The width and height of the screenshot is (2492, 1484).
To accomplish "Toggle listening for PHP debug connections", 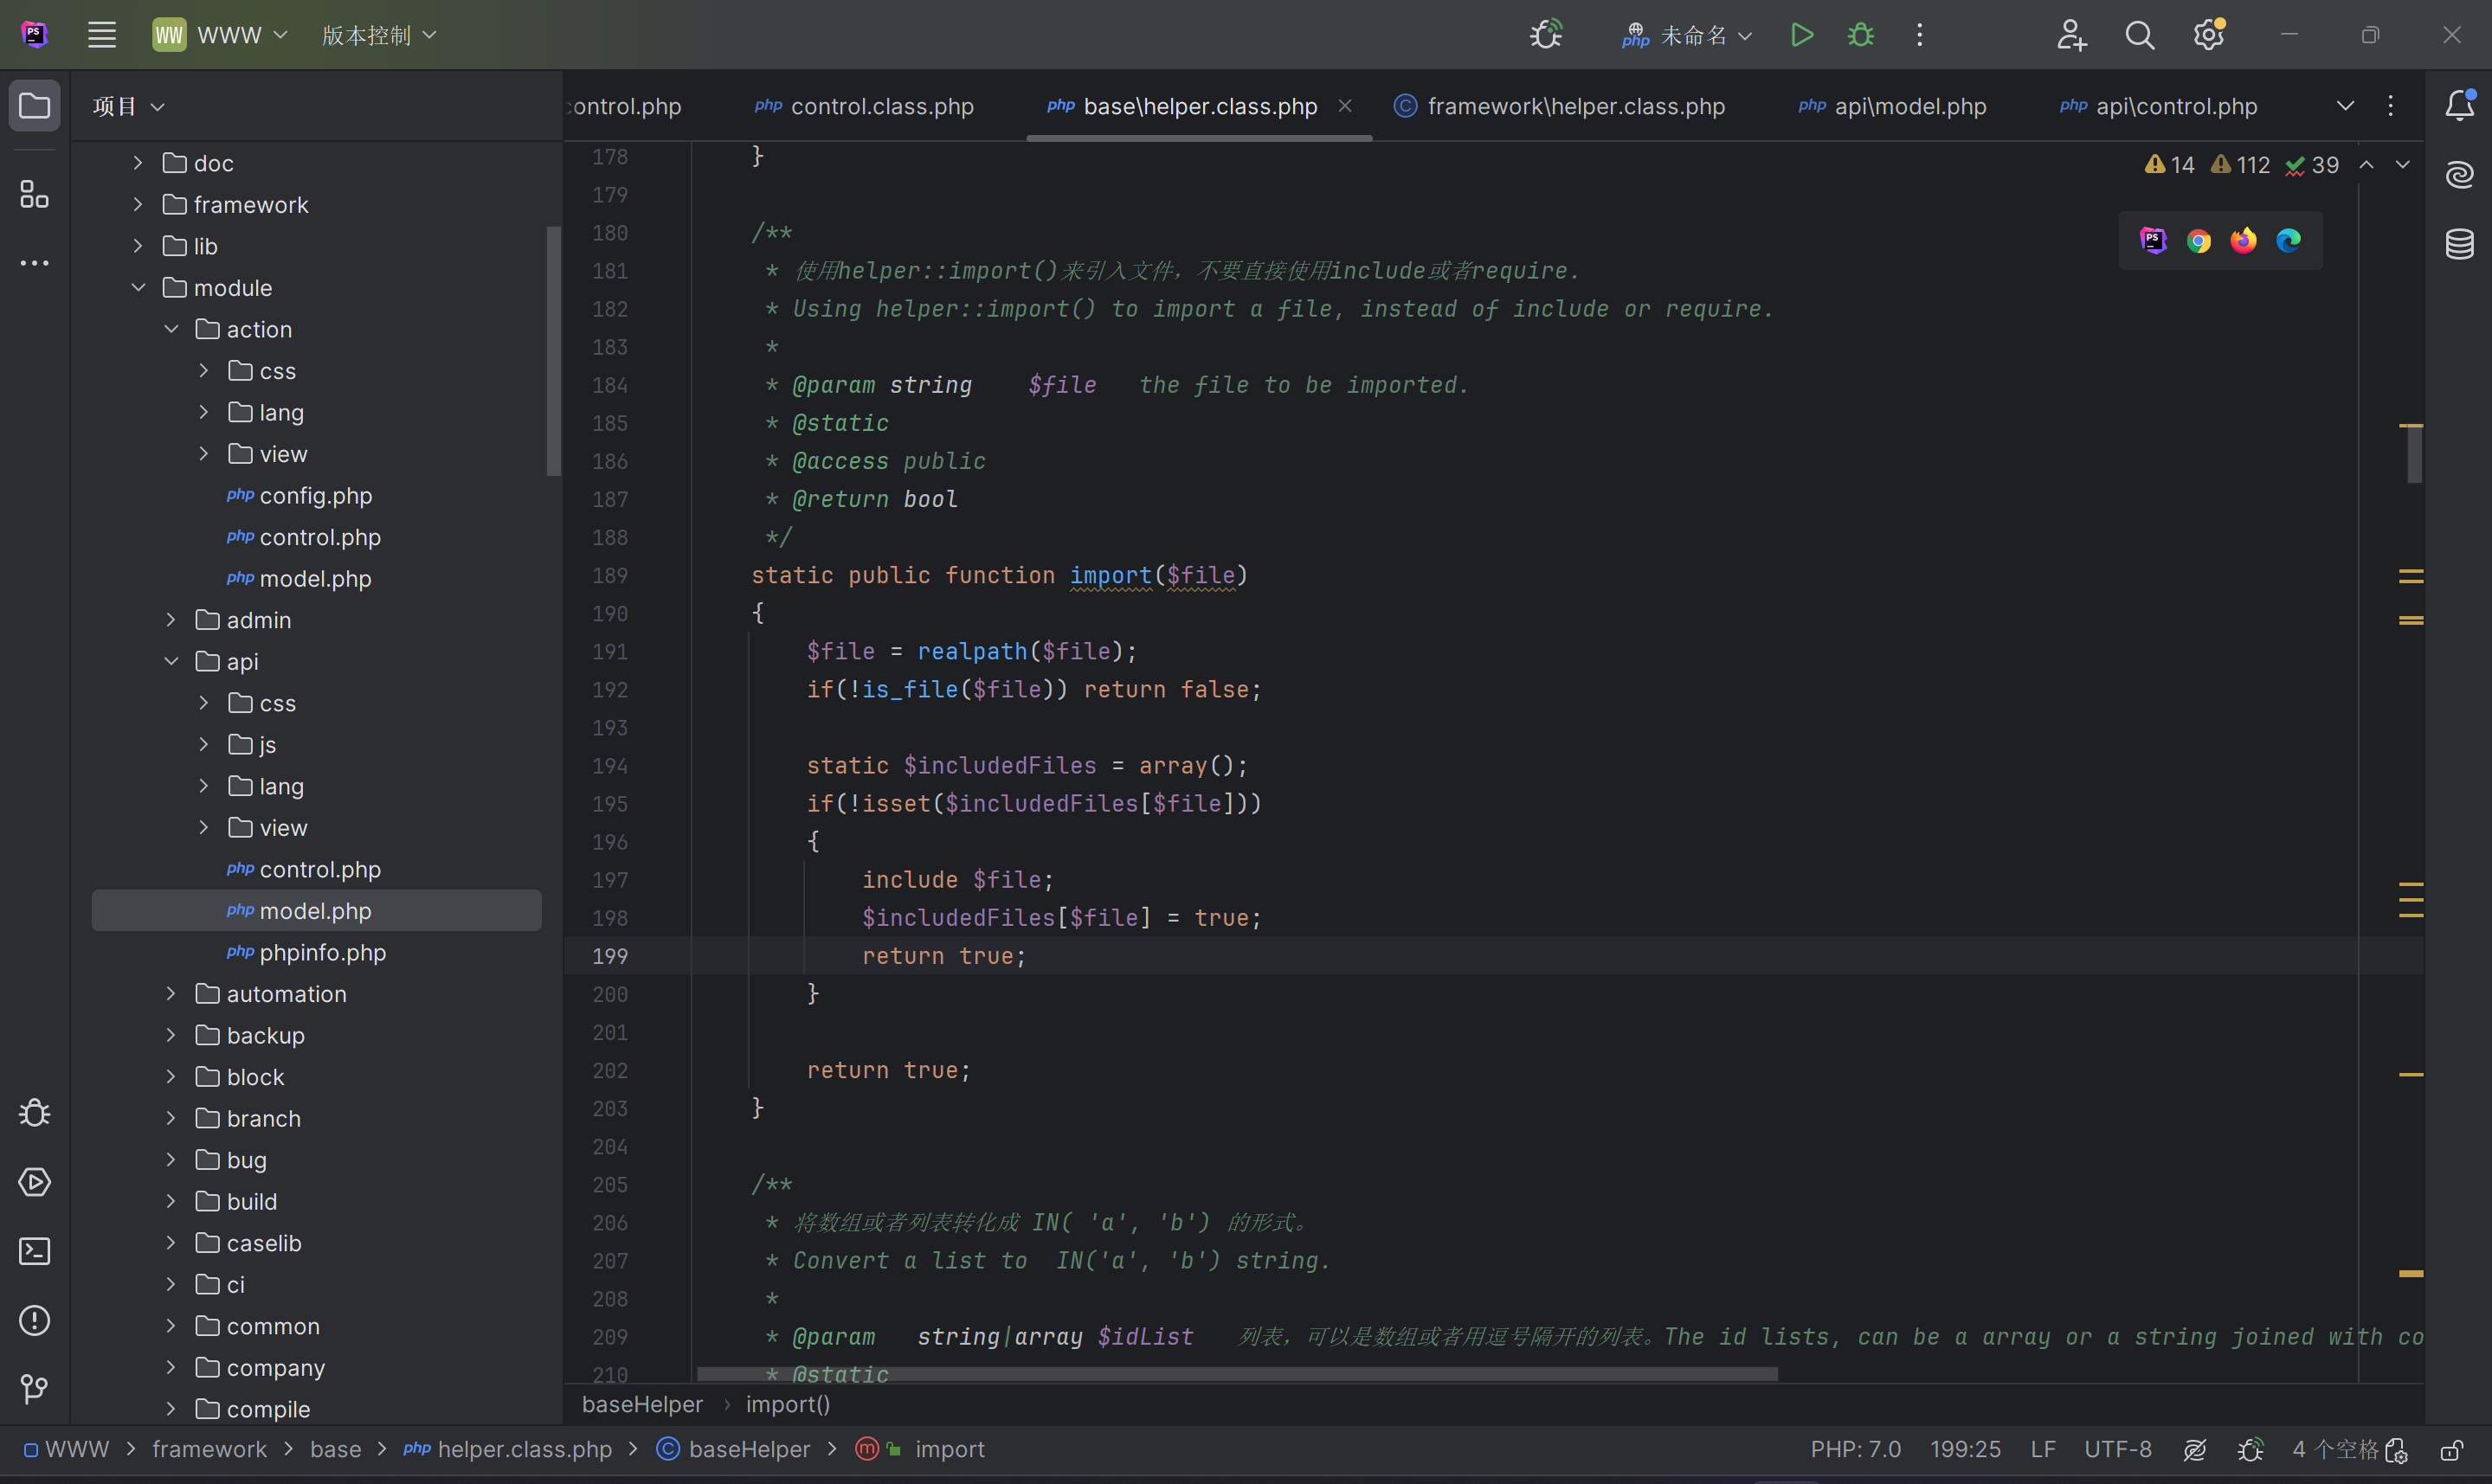I will click(x=1546, y=35).
